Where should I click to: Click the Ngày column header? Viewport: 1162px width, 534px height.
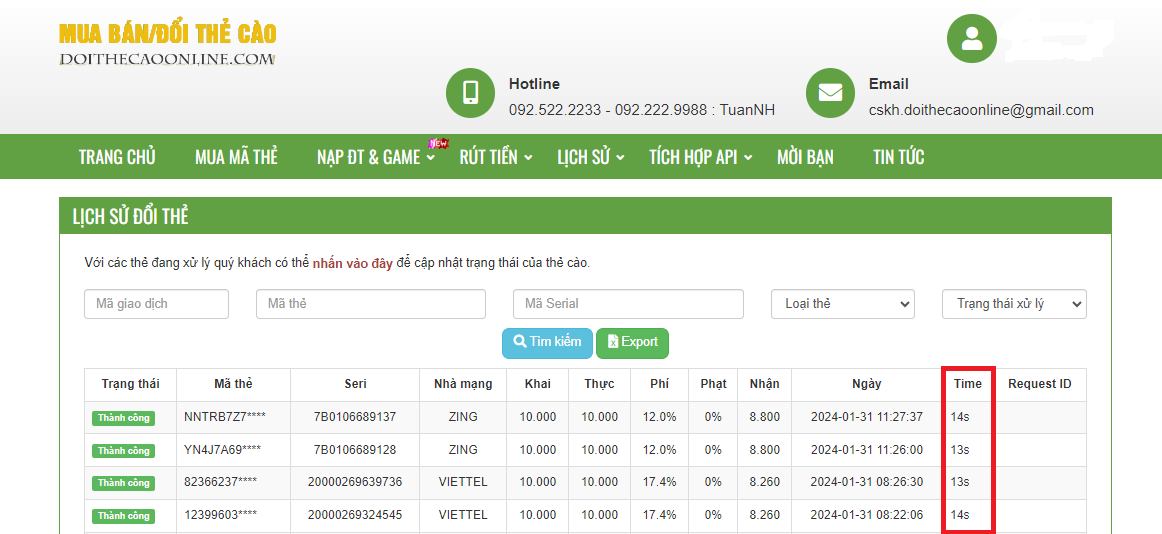(x=866, y=384)
